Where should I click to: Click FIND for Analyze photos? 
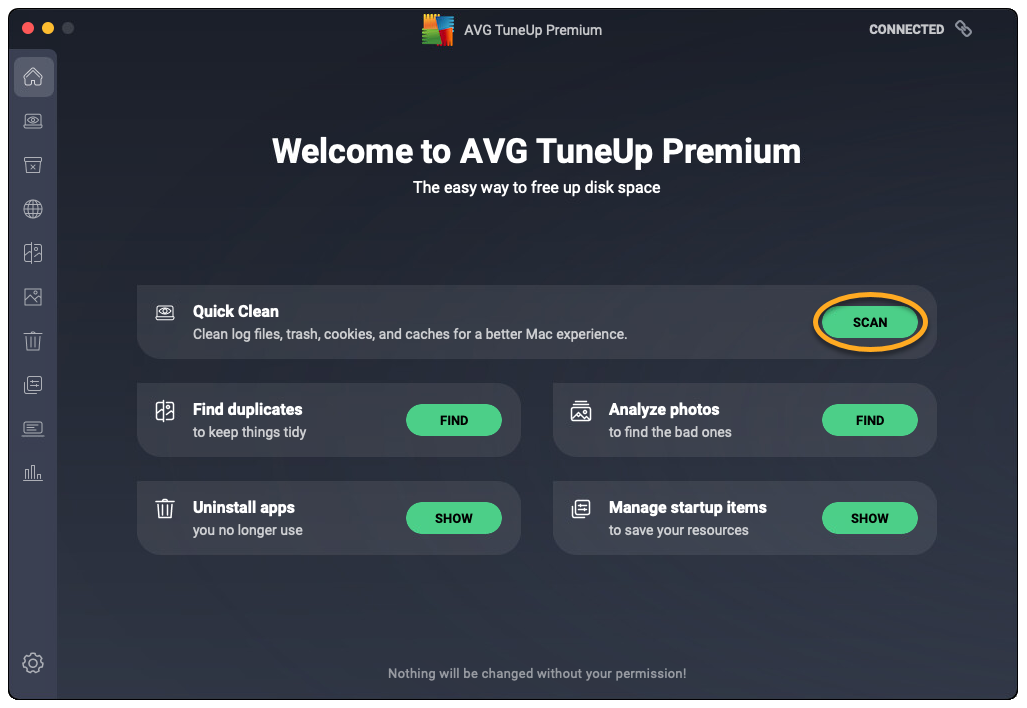869,421
